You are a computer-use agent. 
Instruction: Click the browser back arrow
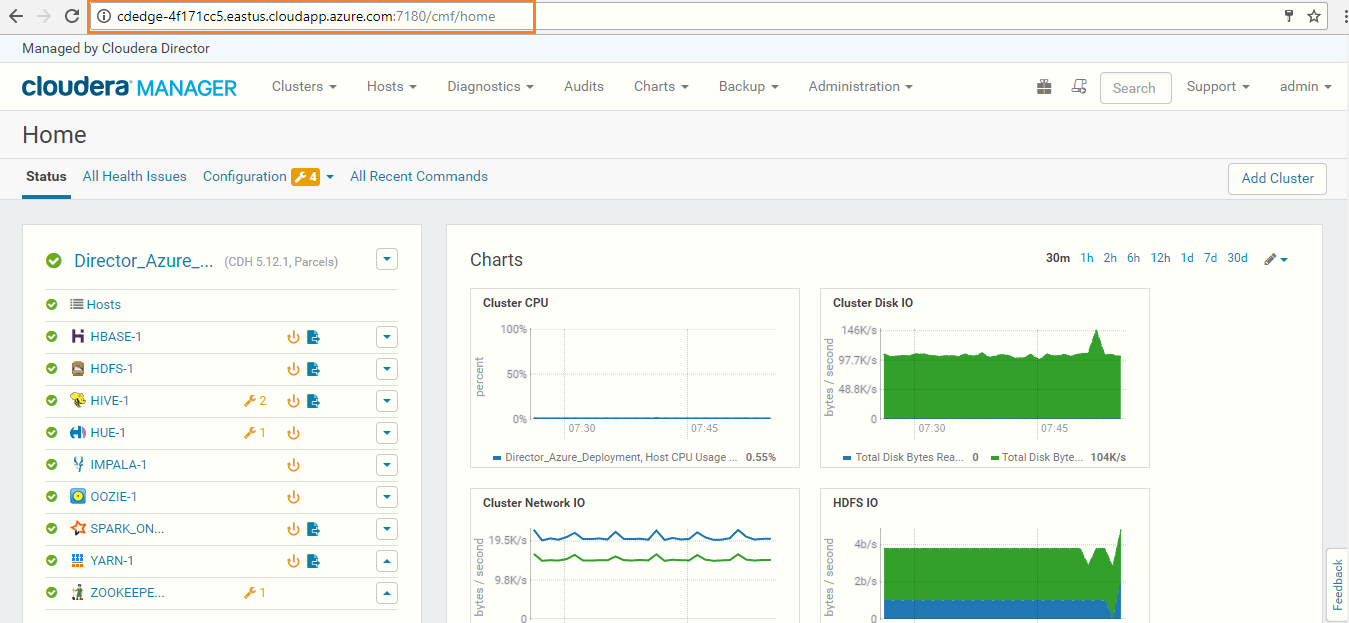click(16, 16)
